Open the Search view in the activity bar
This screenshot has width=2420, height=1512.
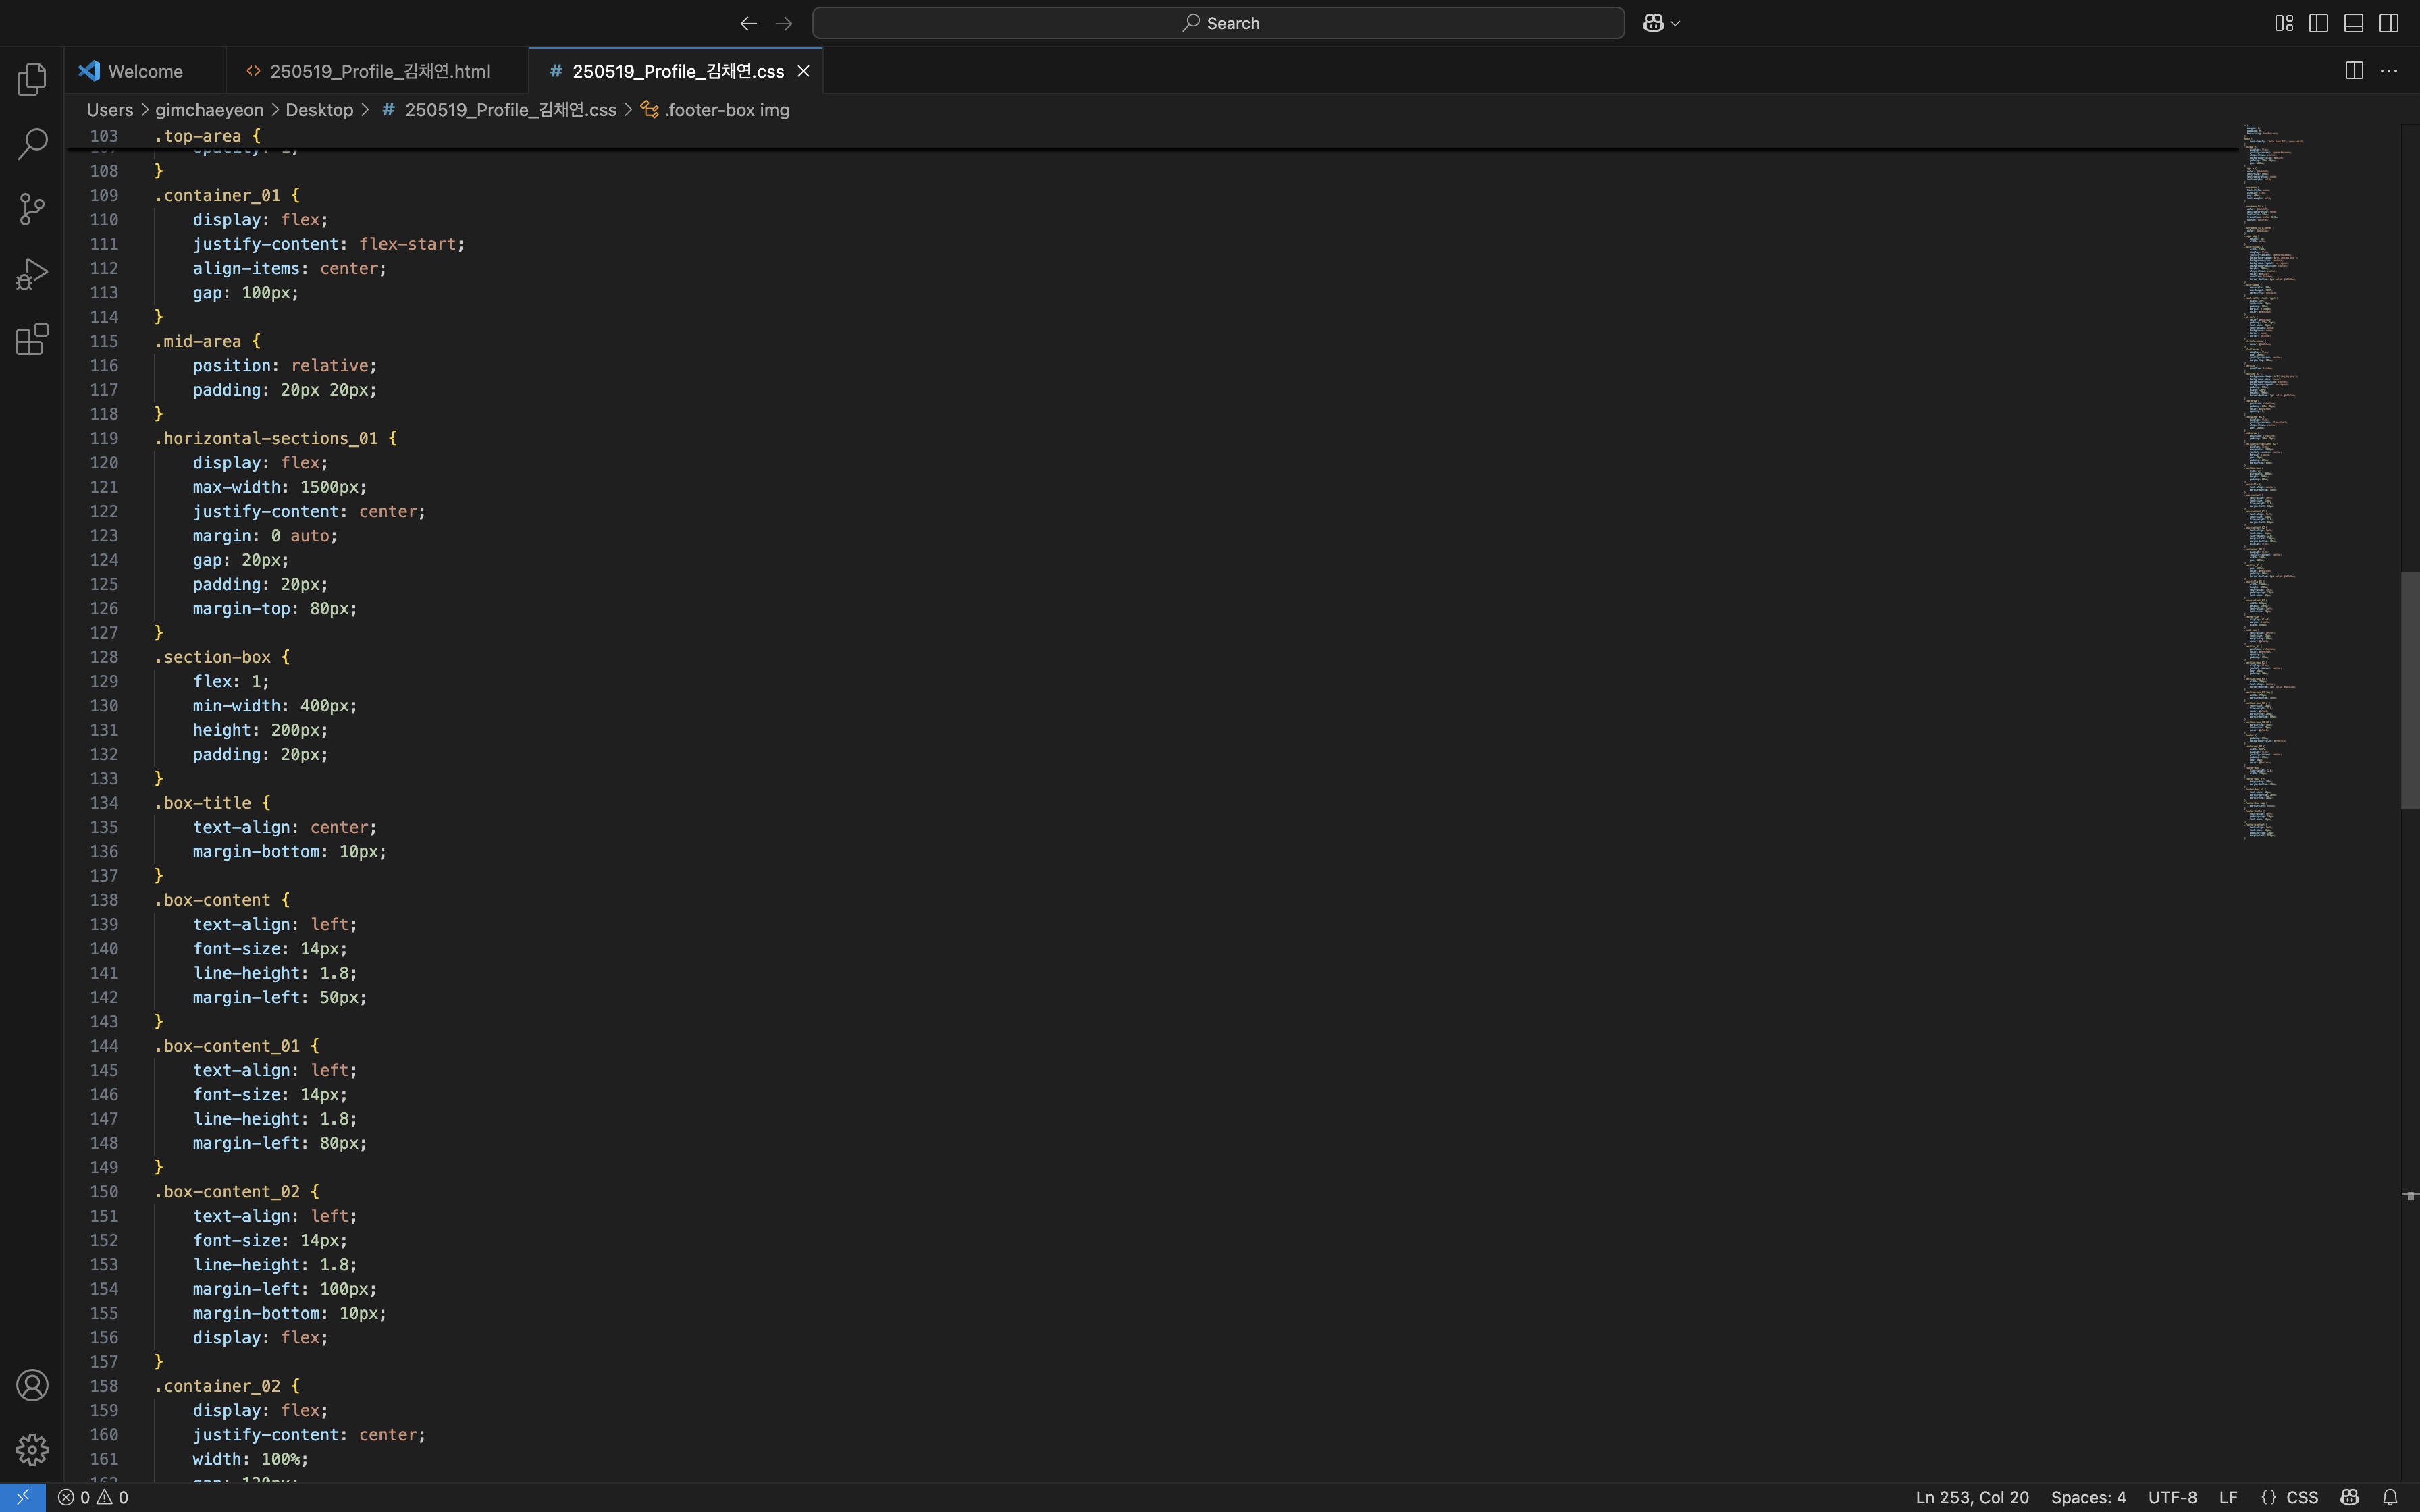32,144
